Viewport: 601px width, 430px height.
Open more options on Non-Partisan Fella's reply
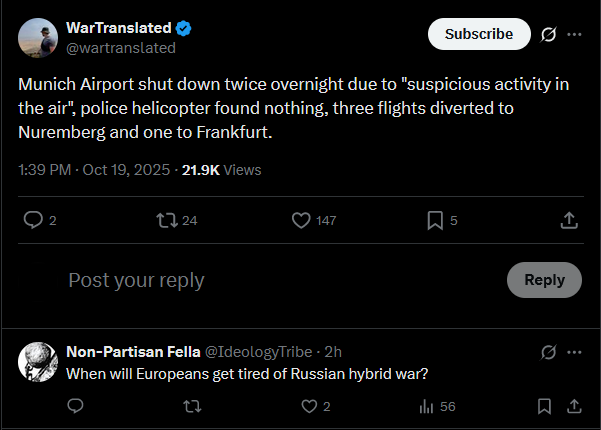point(574,352)
